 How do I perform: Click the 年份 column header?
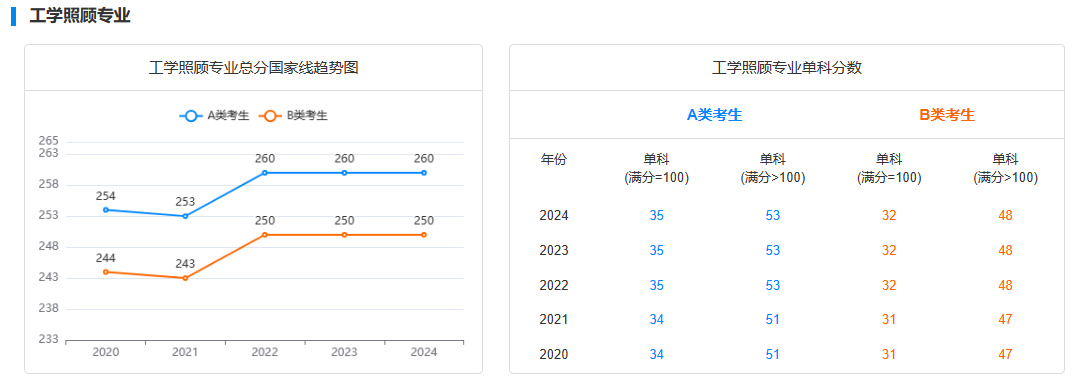554,160
